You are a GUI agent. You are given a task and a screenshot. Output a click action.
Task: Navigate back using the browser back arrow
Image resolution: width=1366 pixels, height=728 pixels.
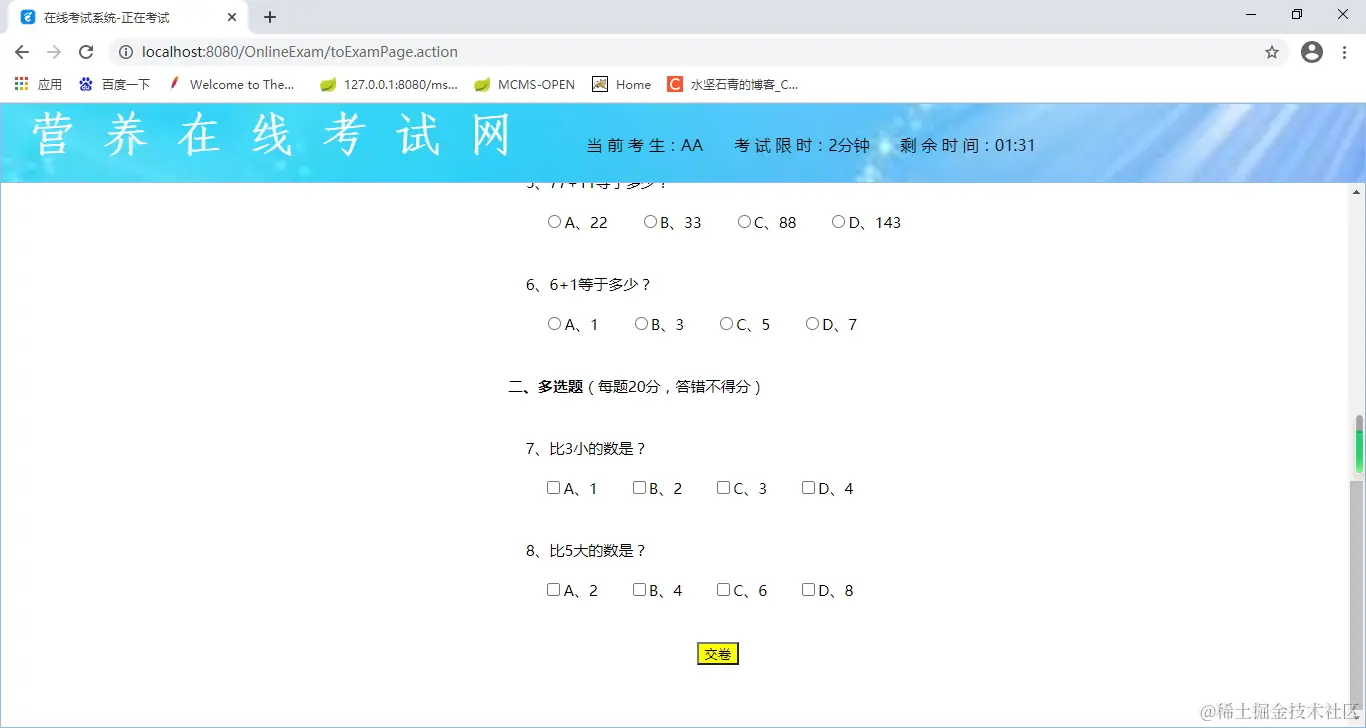[21, 51]
